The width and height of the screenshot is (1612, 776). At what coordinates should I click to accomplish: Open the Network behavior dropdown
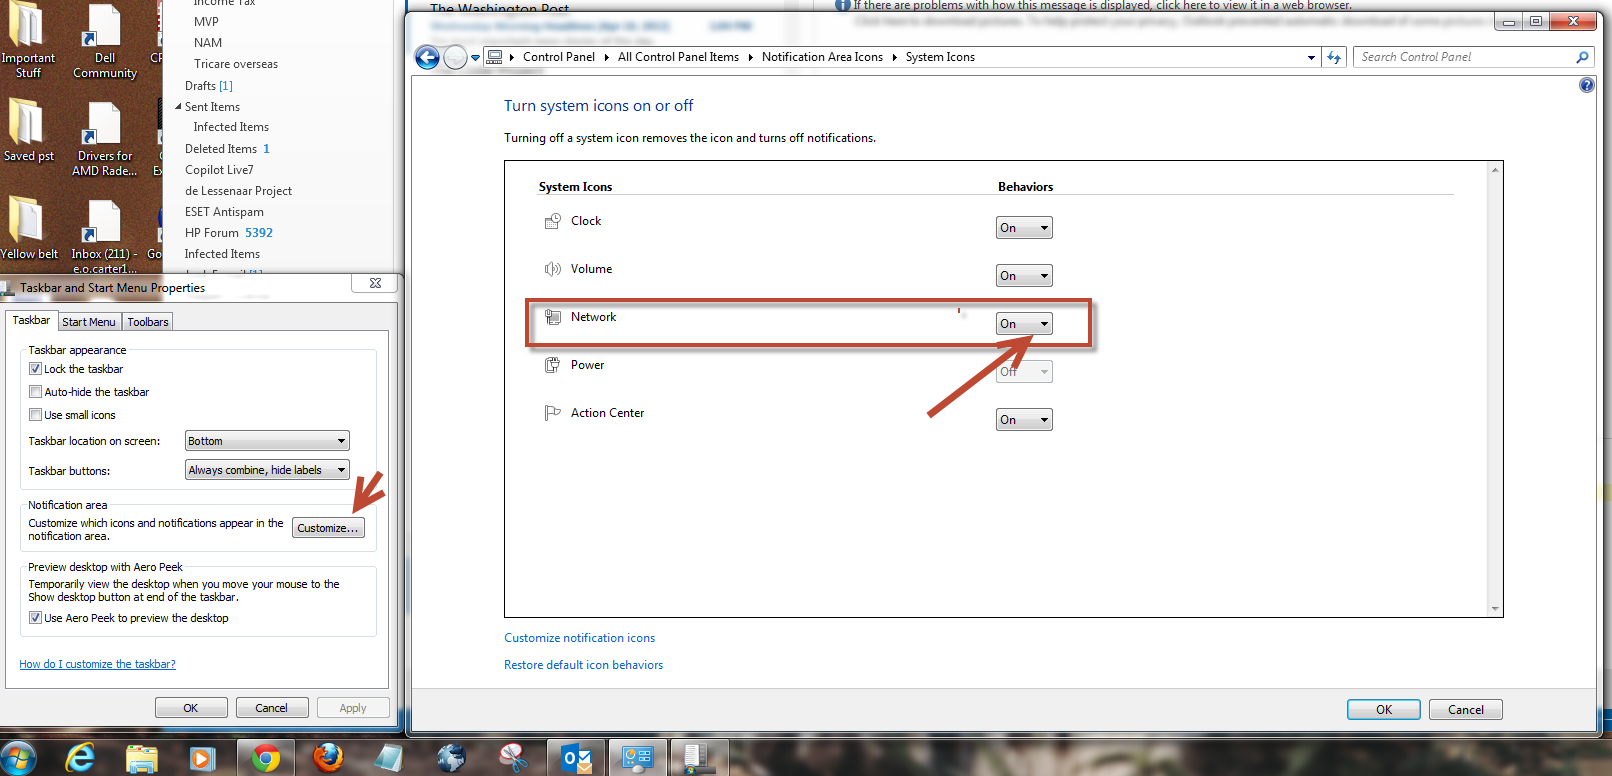click(x=1024, y=324)
